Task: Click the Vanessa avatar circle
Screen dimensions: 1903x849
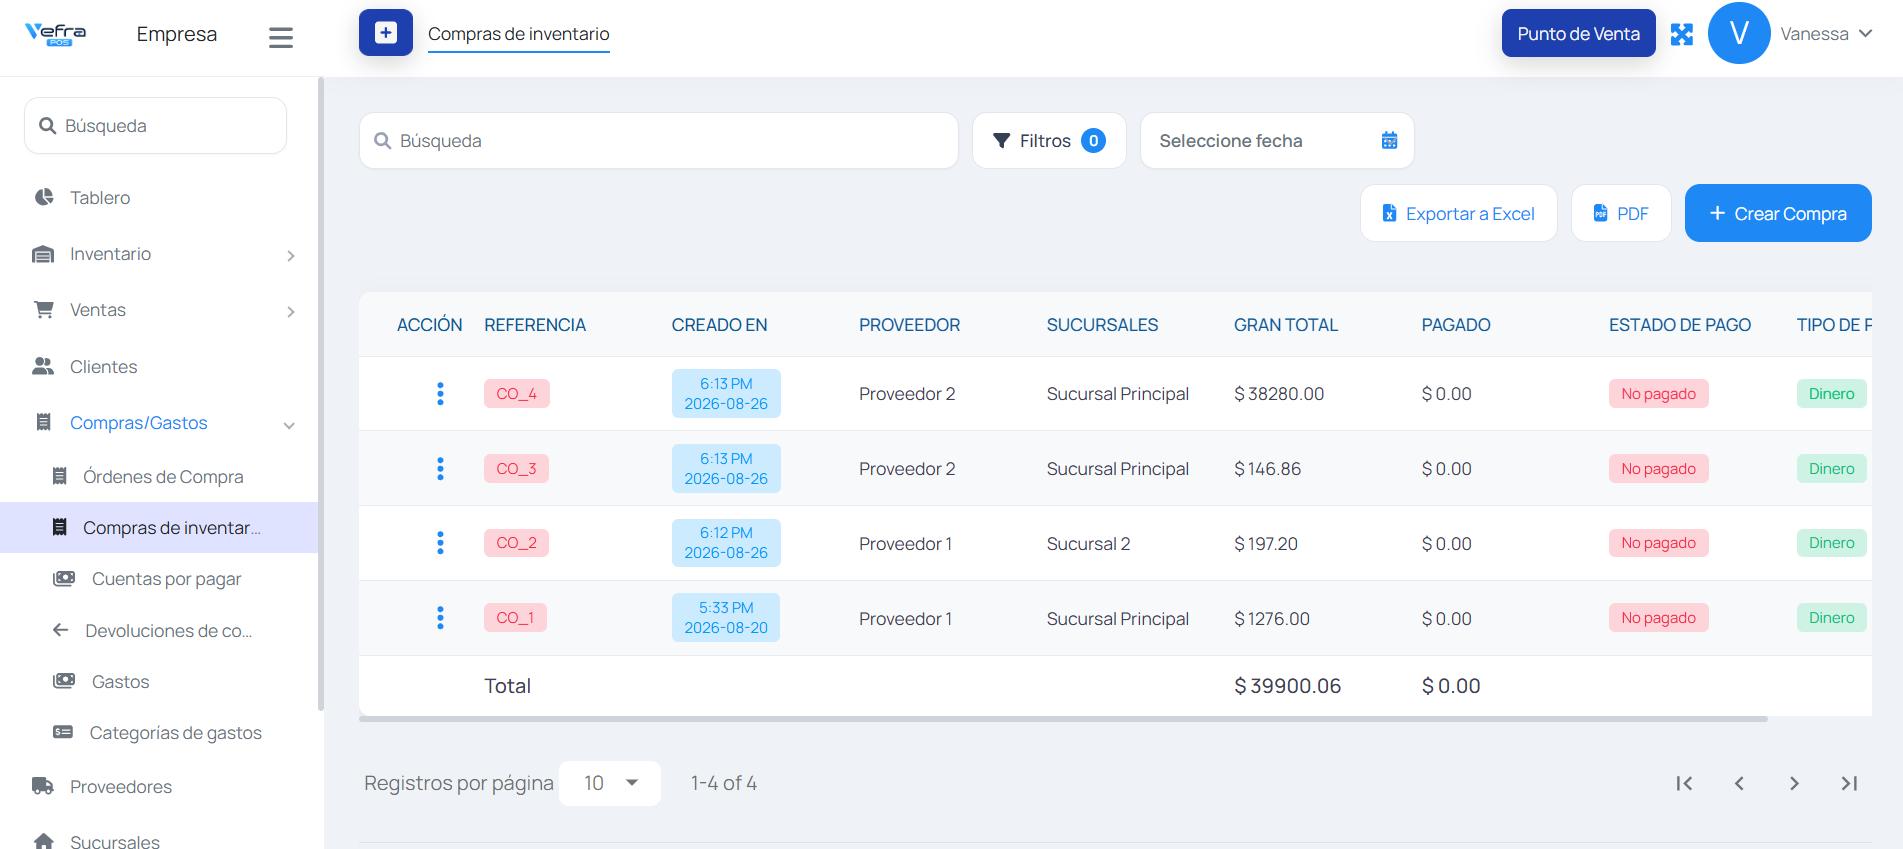Action: pos(1739,33)
